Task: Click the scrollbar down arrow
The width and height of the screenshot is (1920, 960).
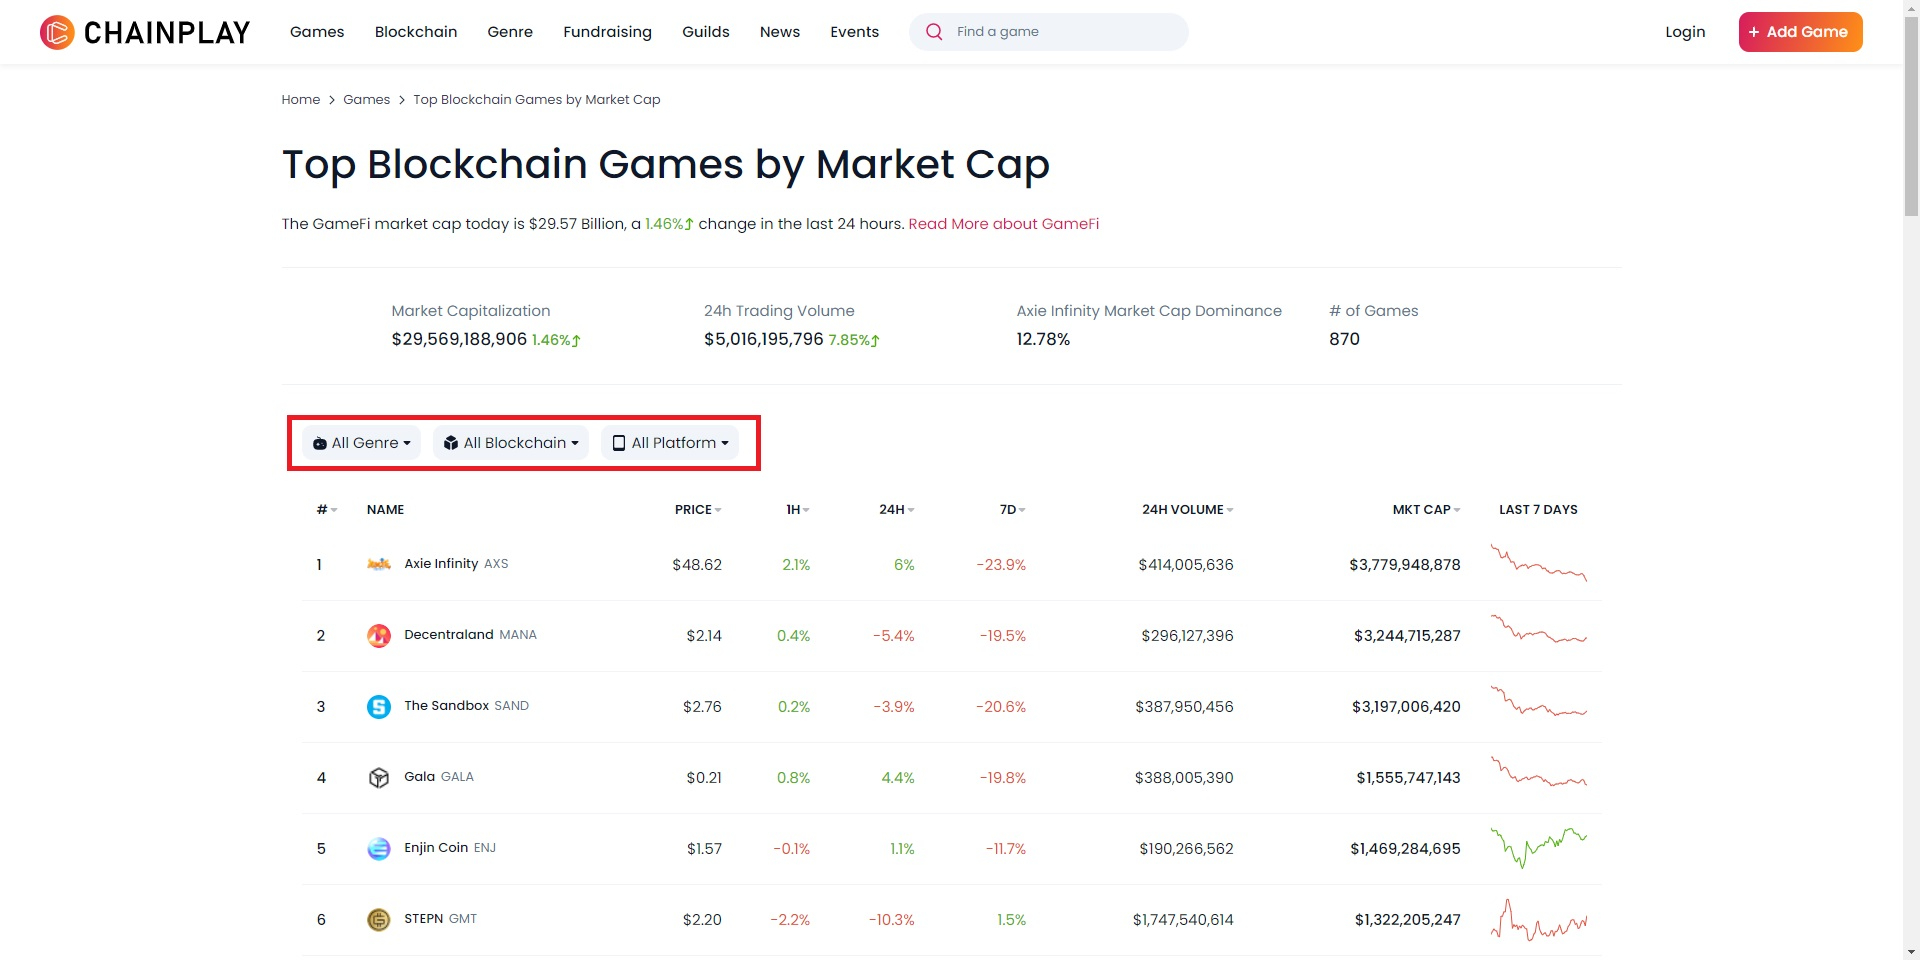Action: coord(1911,952)
